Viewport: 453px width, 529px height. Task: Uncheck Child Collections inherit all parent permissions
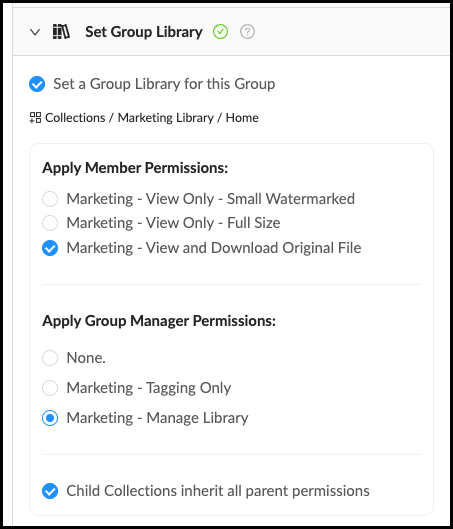(50, 491)
